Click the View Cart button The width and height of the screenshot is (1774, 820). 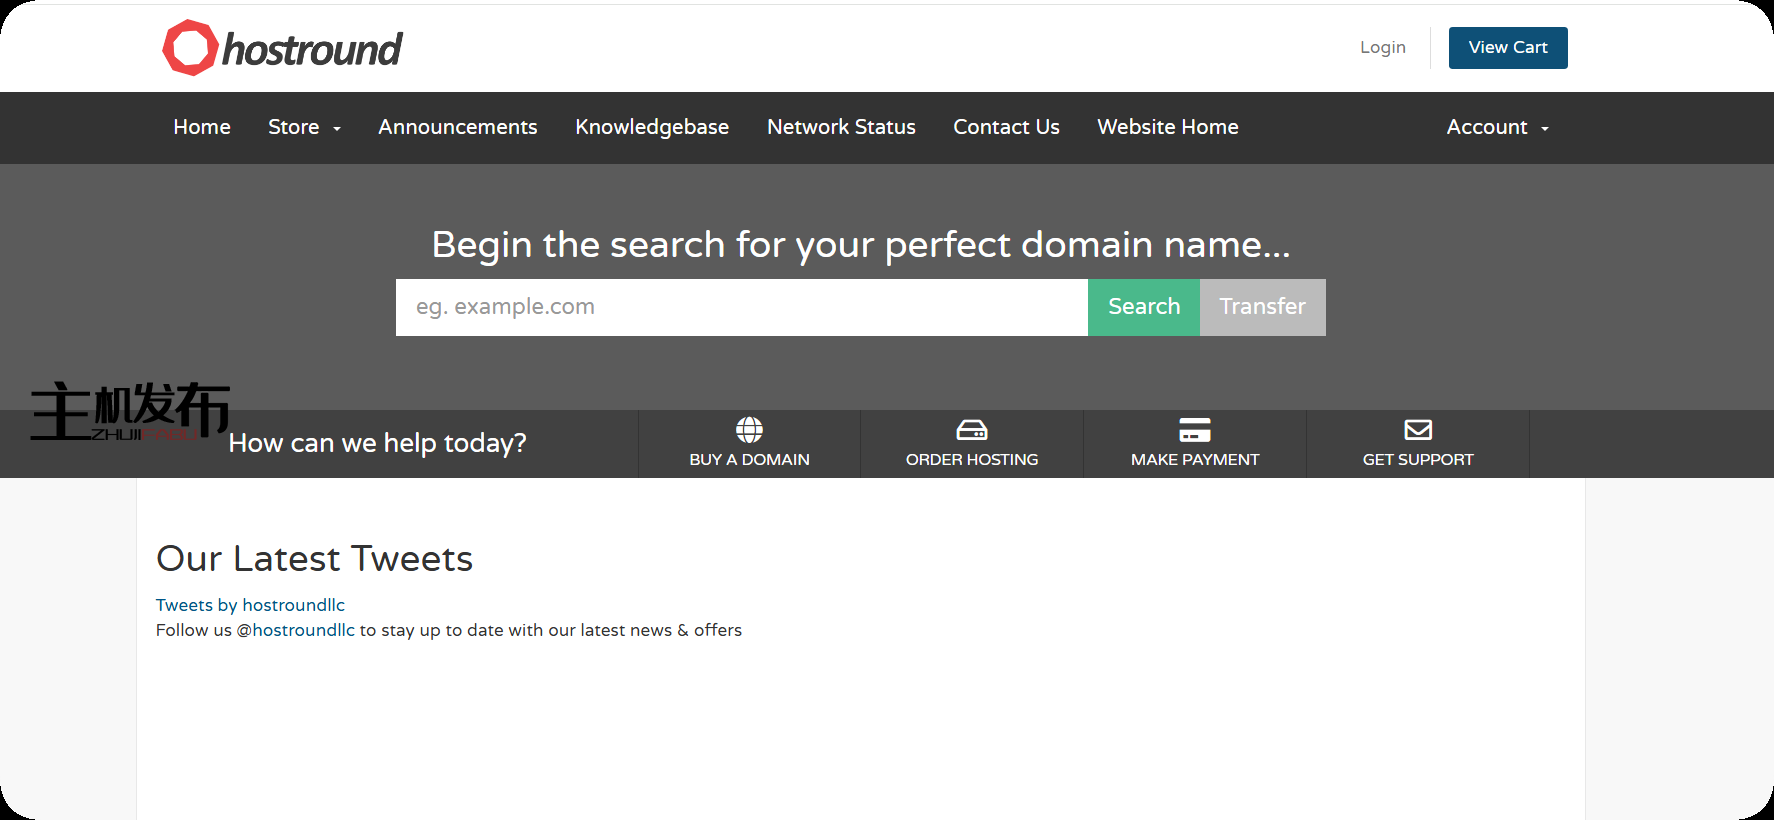[1507, 48]
